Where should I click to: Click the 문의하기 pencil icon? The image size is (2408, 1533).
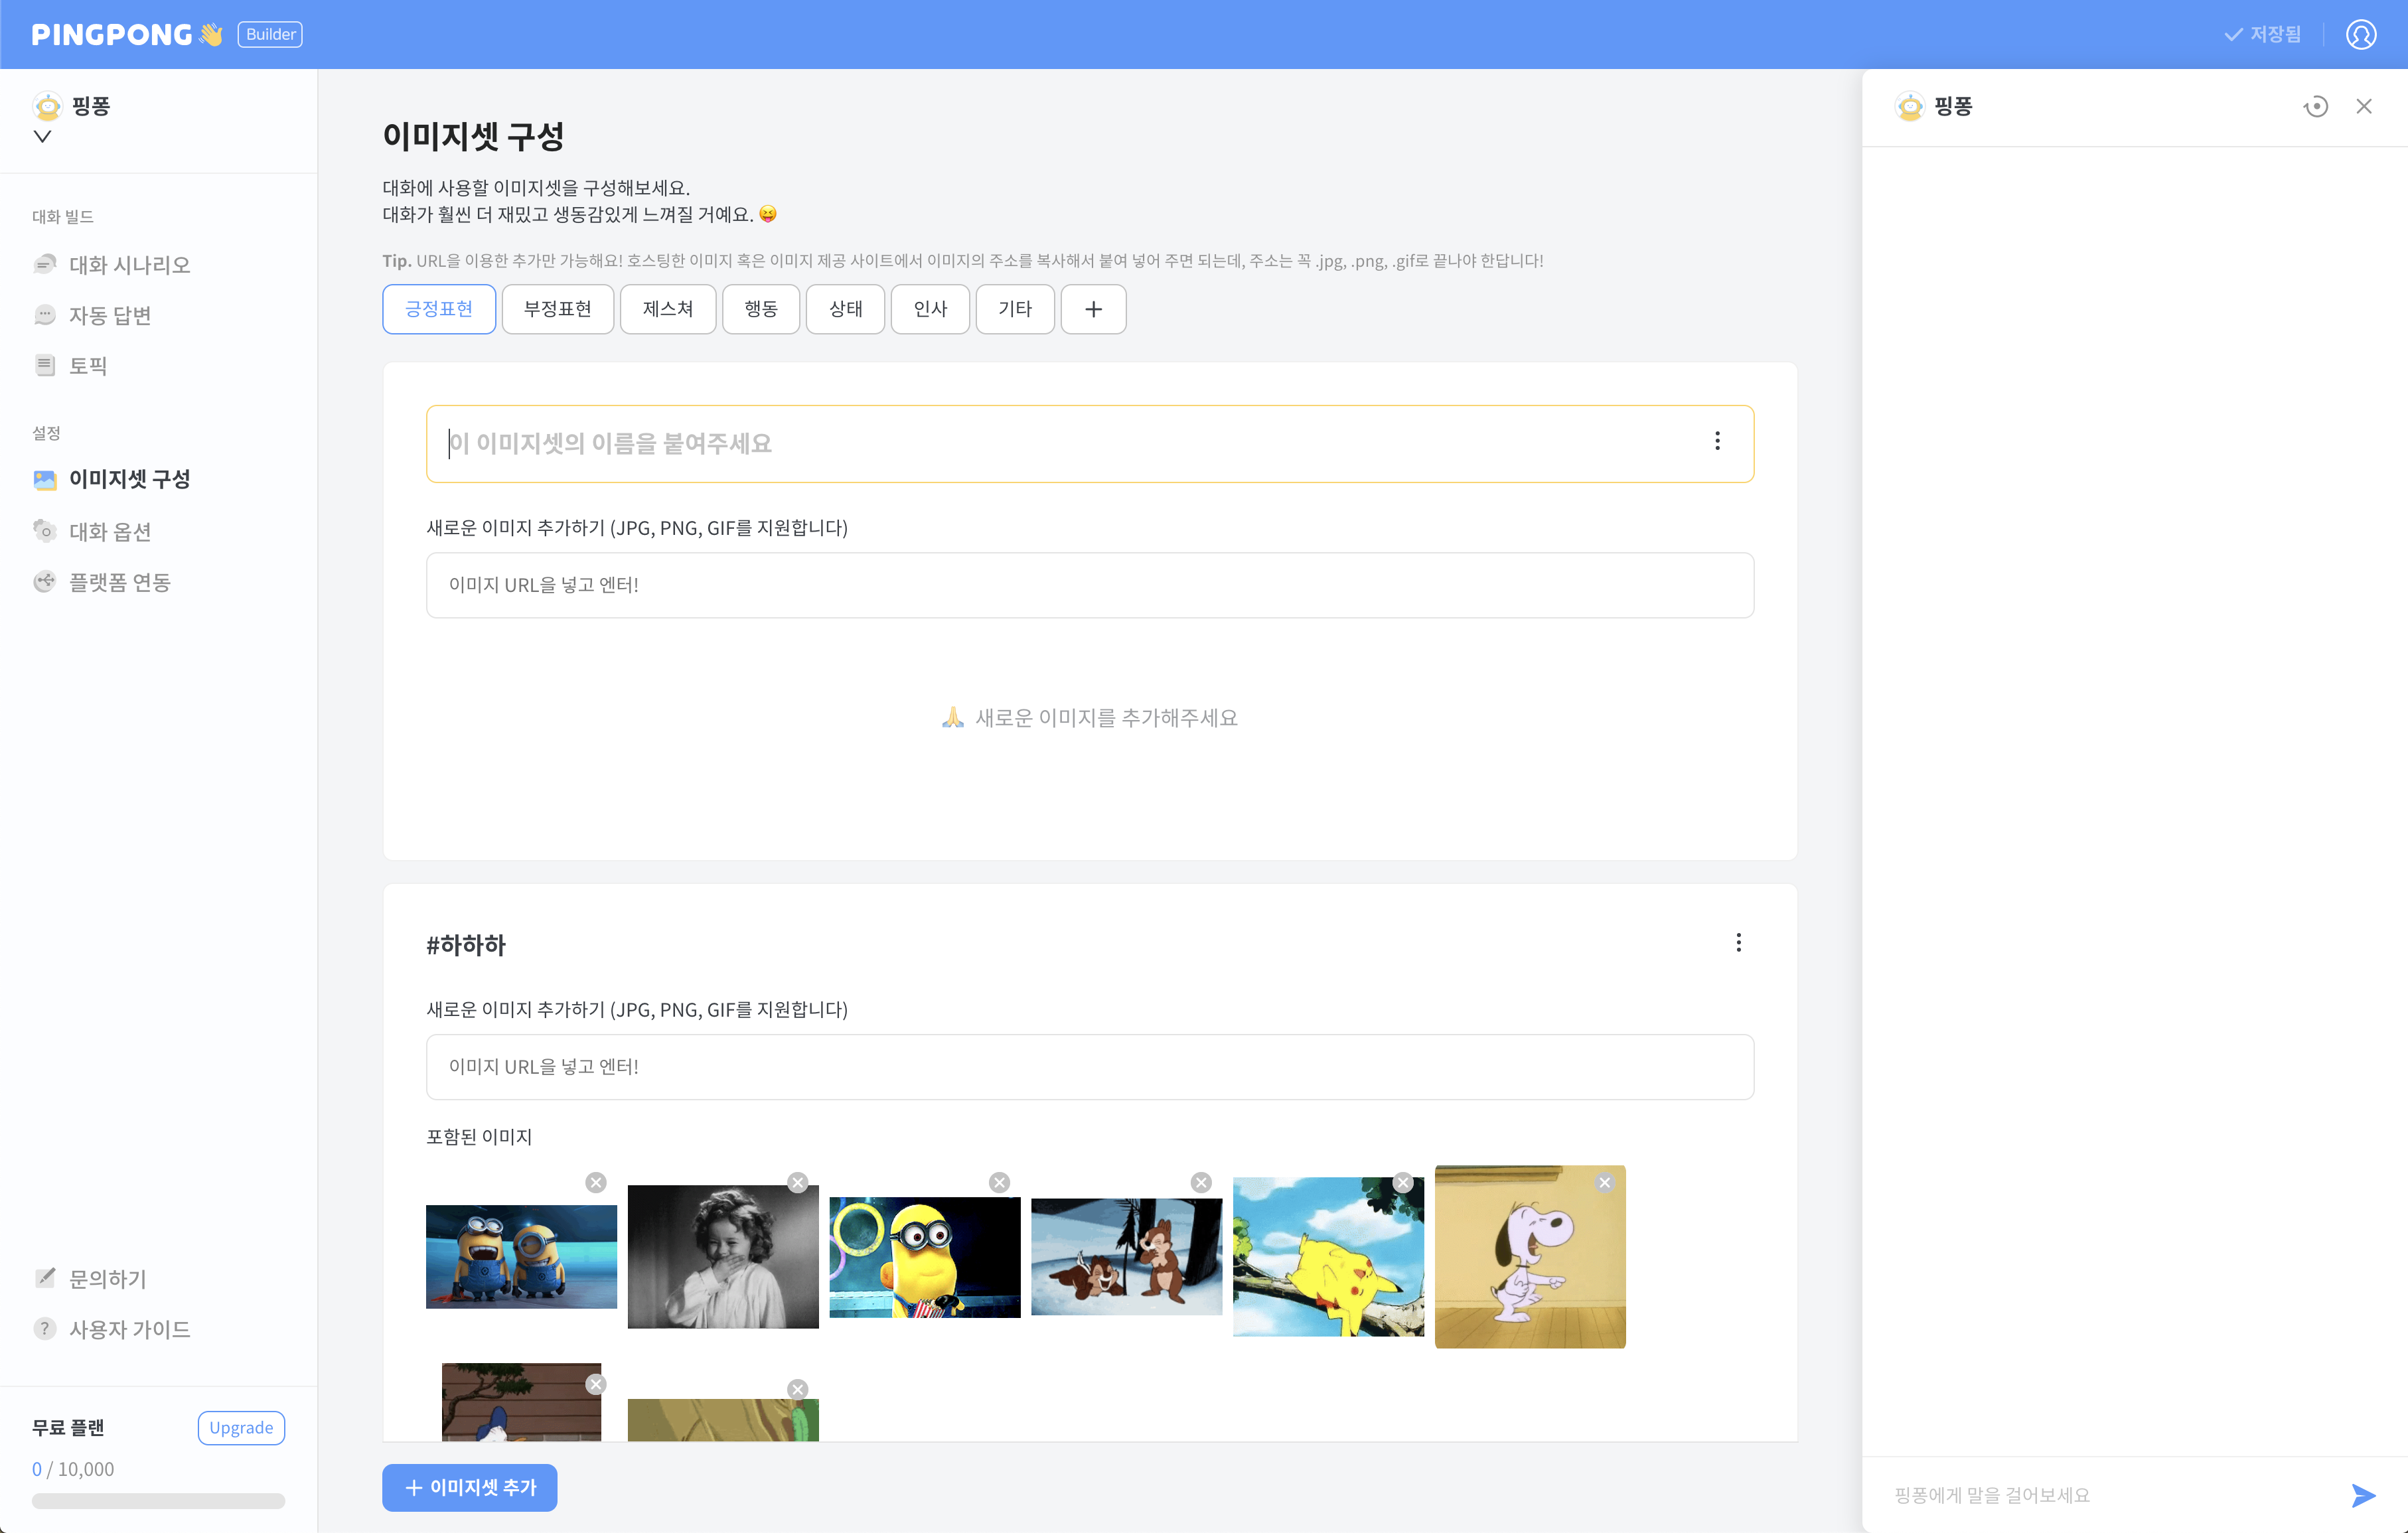(x=45, y=1277)
